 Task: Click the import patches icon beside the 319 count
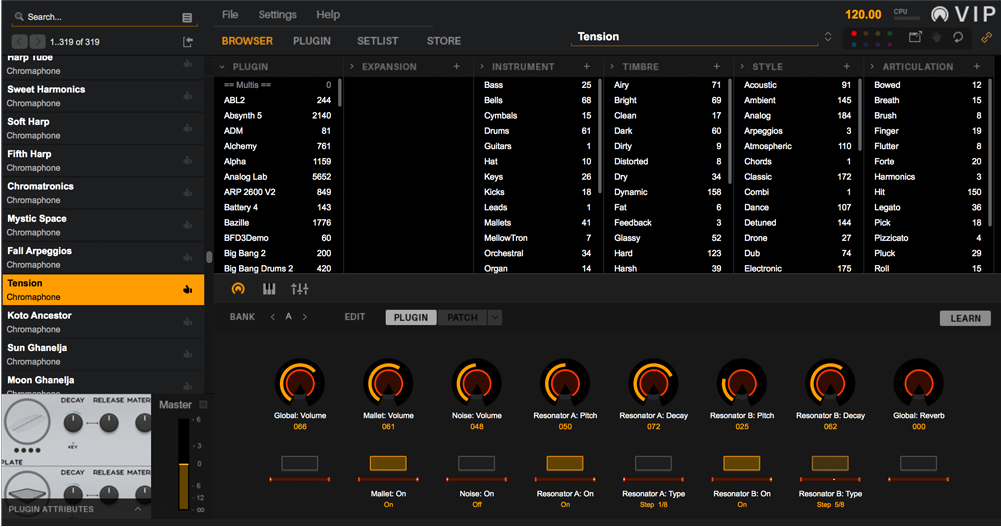point(188,42)
